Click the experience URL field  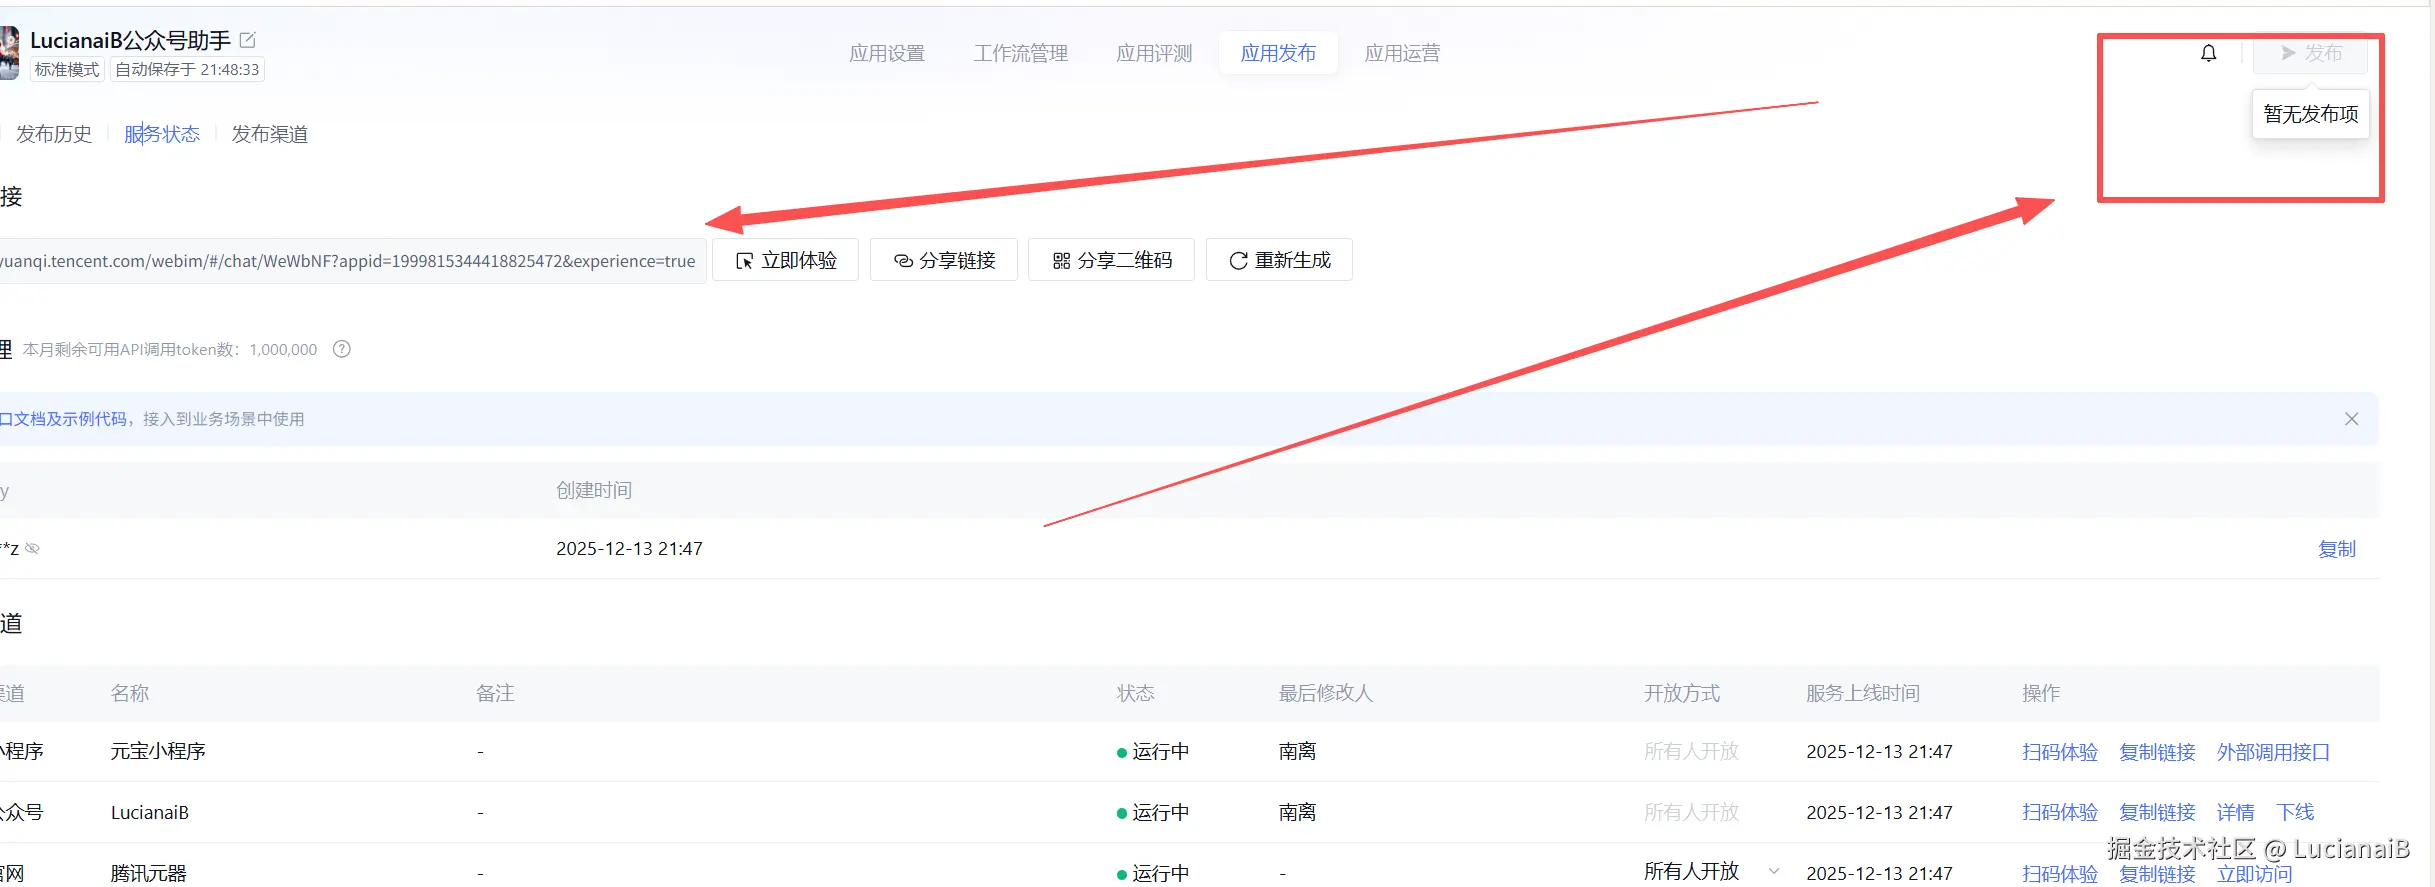click(352, 261)
